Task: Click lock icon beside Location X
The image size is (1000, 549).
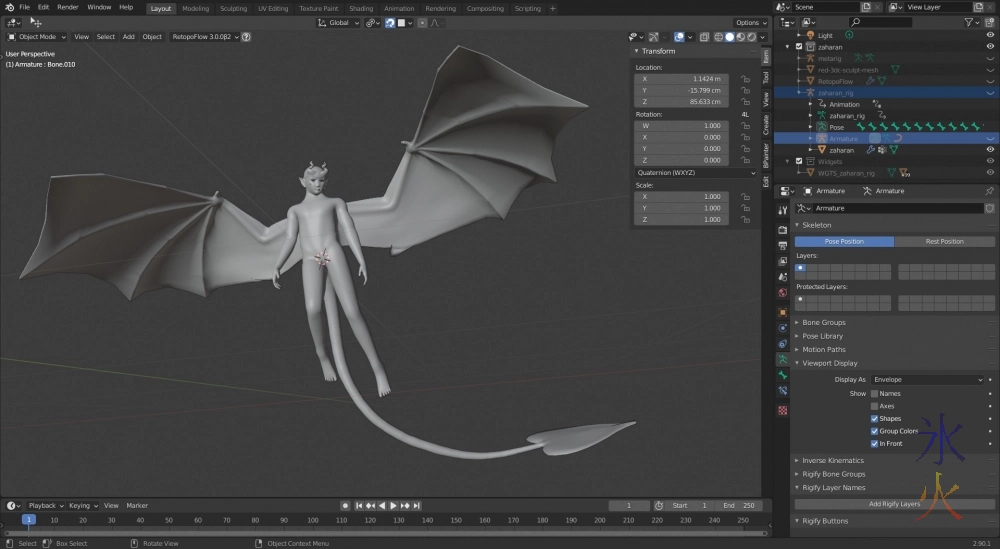Action: pos(745,78)
